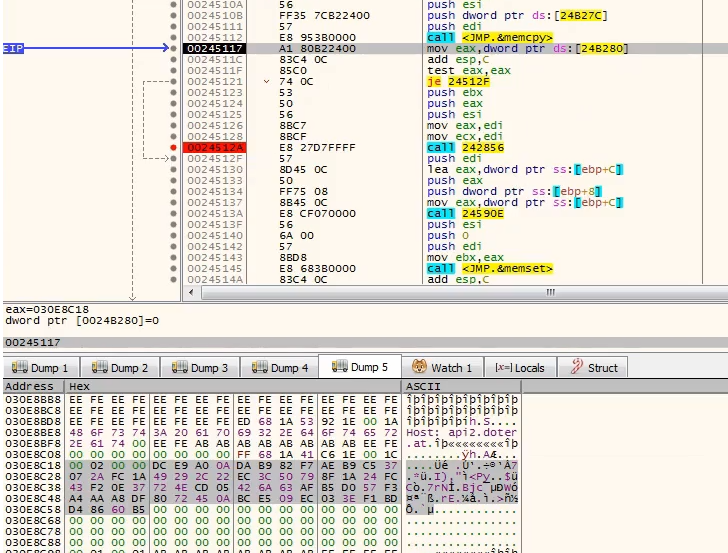Select the je 24512F jump instruction
This screenshot has width=728, height=553.
pos(455,82)
